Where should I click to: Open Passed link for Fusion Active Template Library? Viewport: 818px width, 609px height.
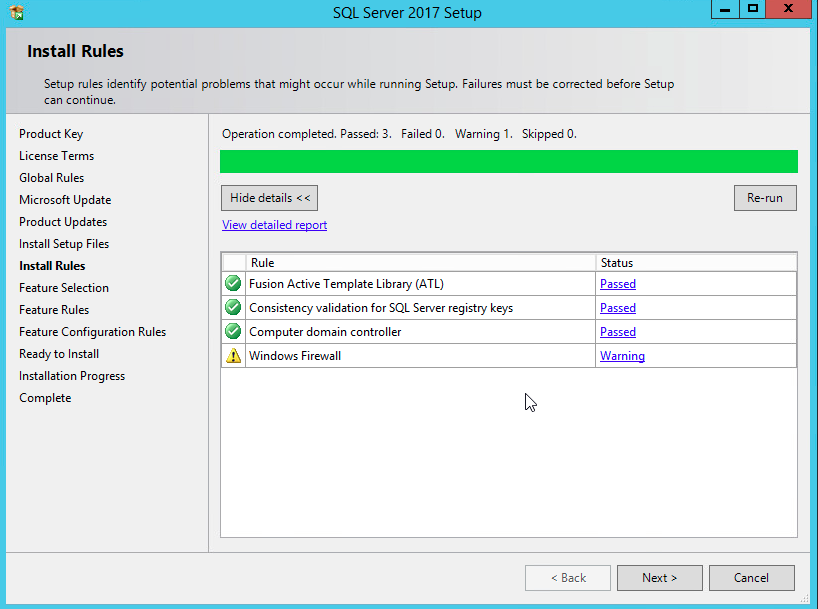617,284
